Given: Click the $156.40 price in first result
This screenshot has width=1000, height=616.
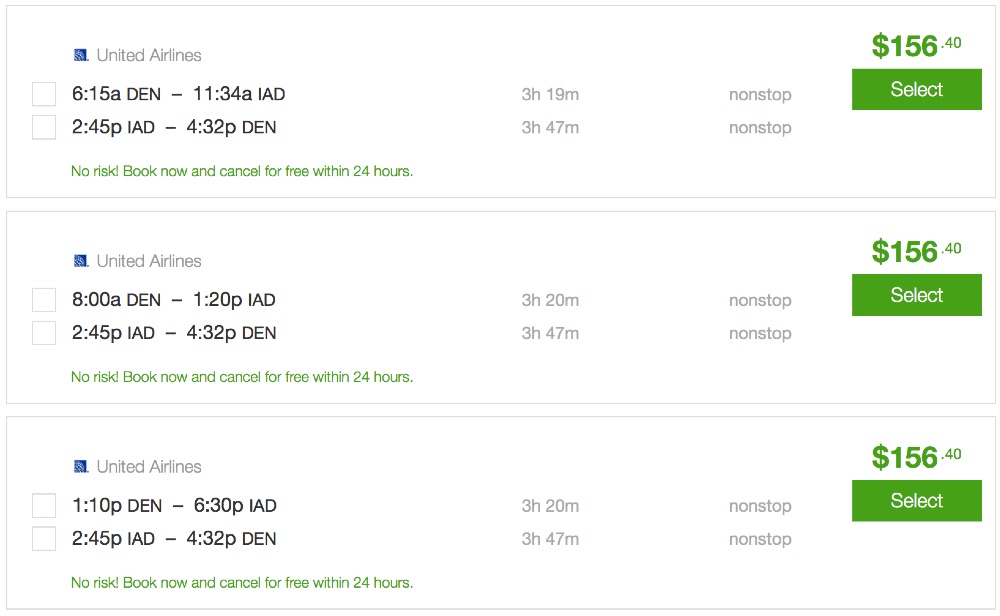Looking at the screenshot, I should pos(915,45).
